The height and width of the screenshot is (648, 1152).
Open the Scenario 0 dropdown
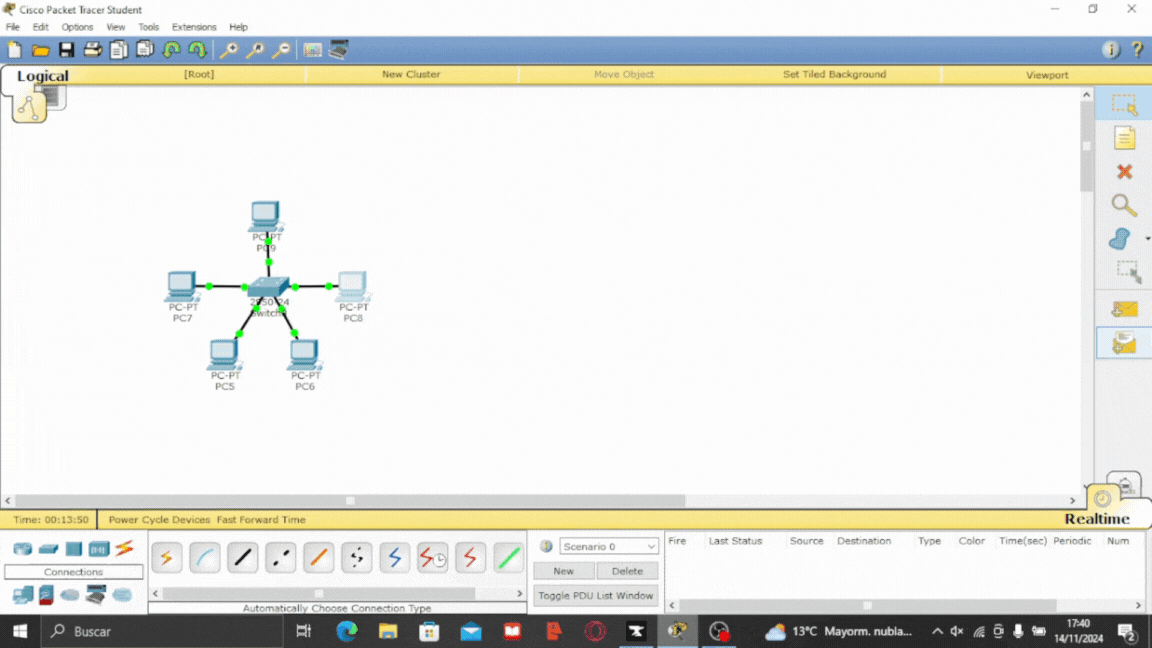click(609, 547)
